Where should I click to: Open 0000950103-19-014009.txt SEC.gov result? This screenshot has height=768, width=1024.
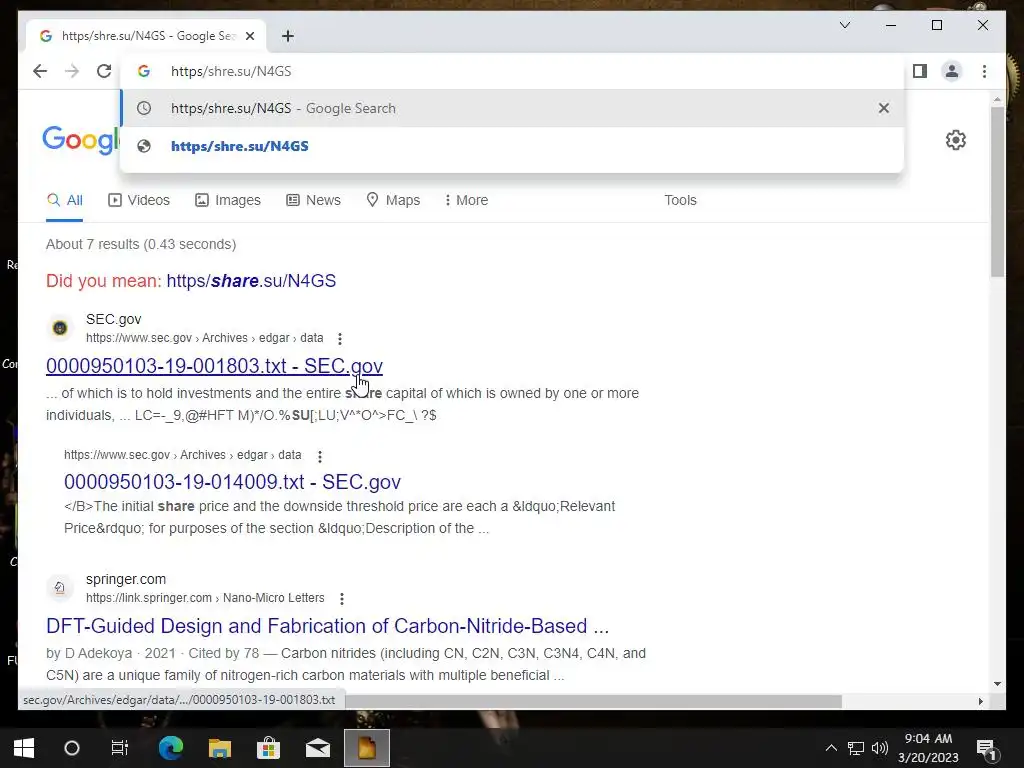[x=232, y=482]
